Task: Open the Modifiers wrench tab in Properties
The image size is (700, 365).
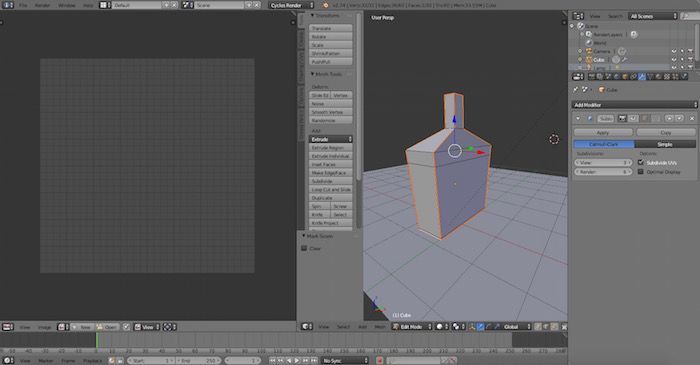Action: 642,77
